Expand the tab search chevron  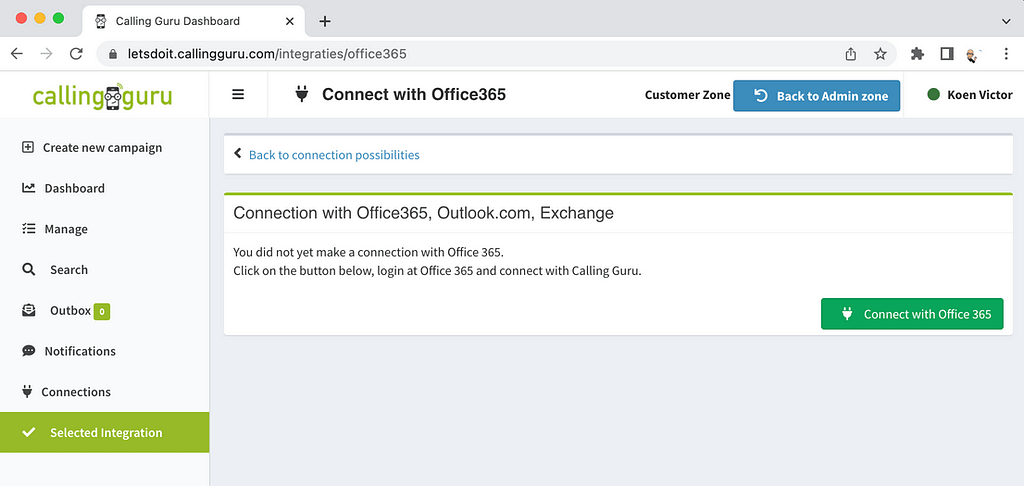tap(1006, 21)
